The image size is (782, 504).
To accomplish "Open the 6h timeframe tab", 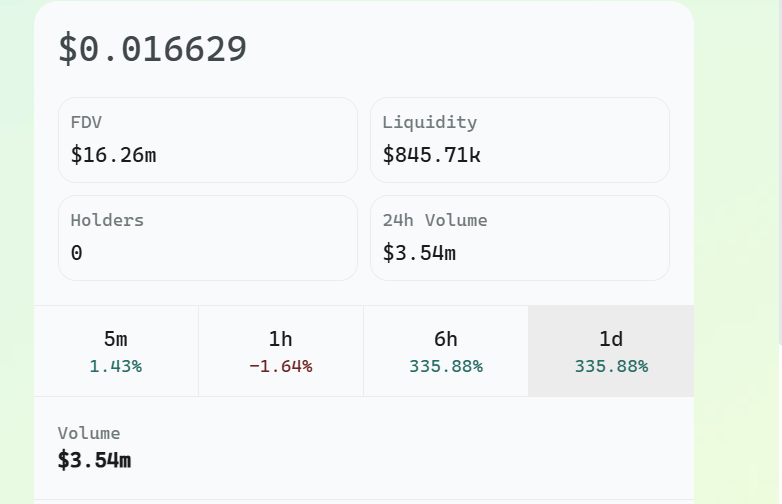I will (446, 350).
